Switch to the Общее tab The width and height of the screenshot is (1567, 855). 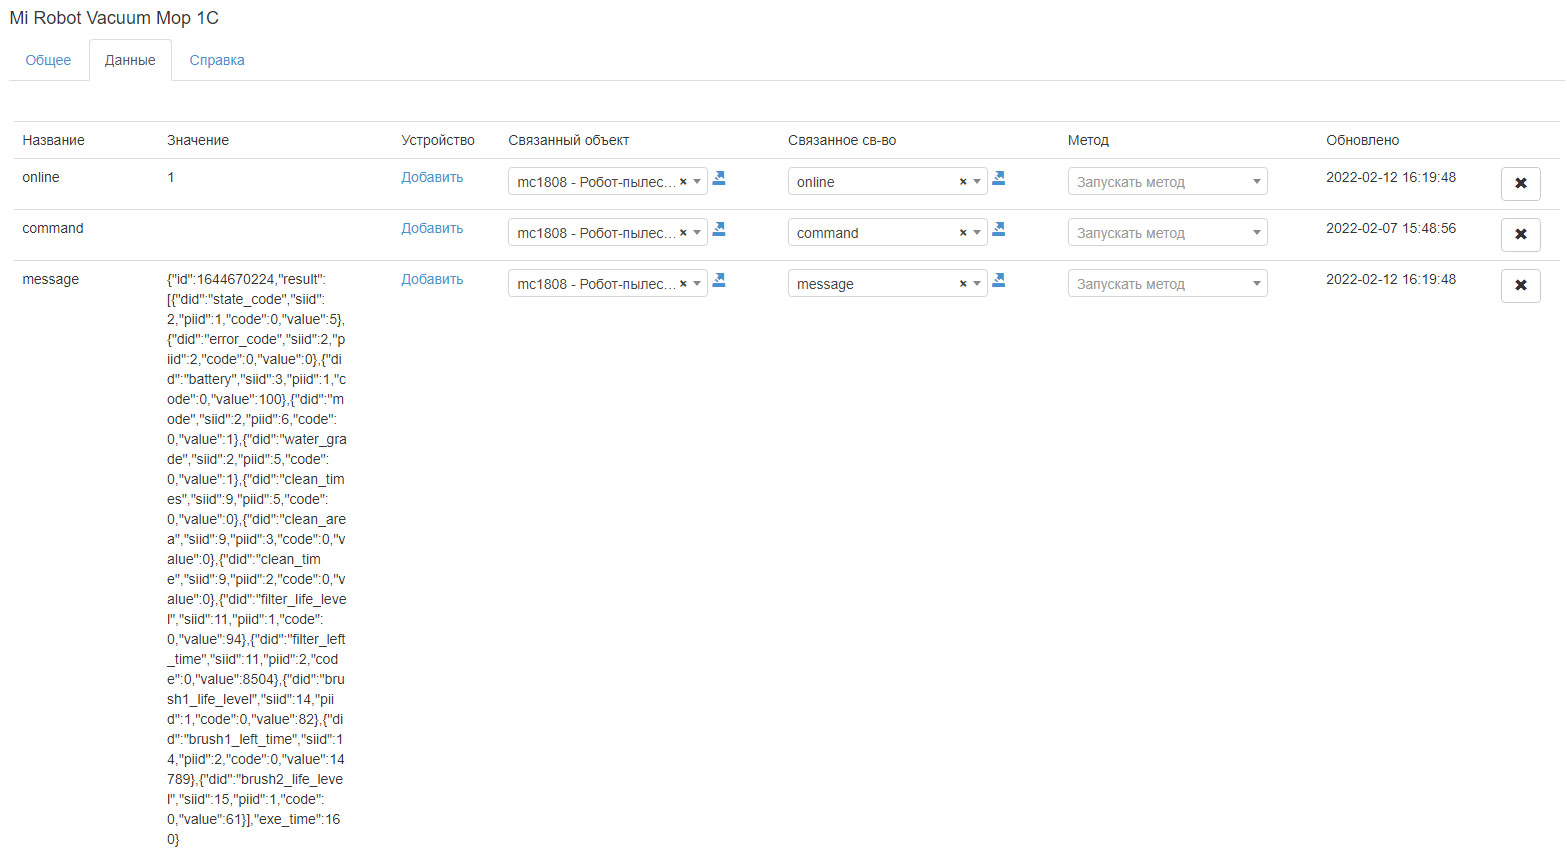tap(48, 60)
